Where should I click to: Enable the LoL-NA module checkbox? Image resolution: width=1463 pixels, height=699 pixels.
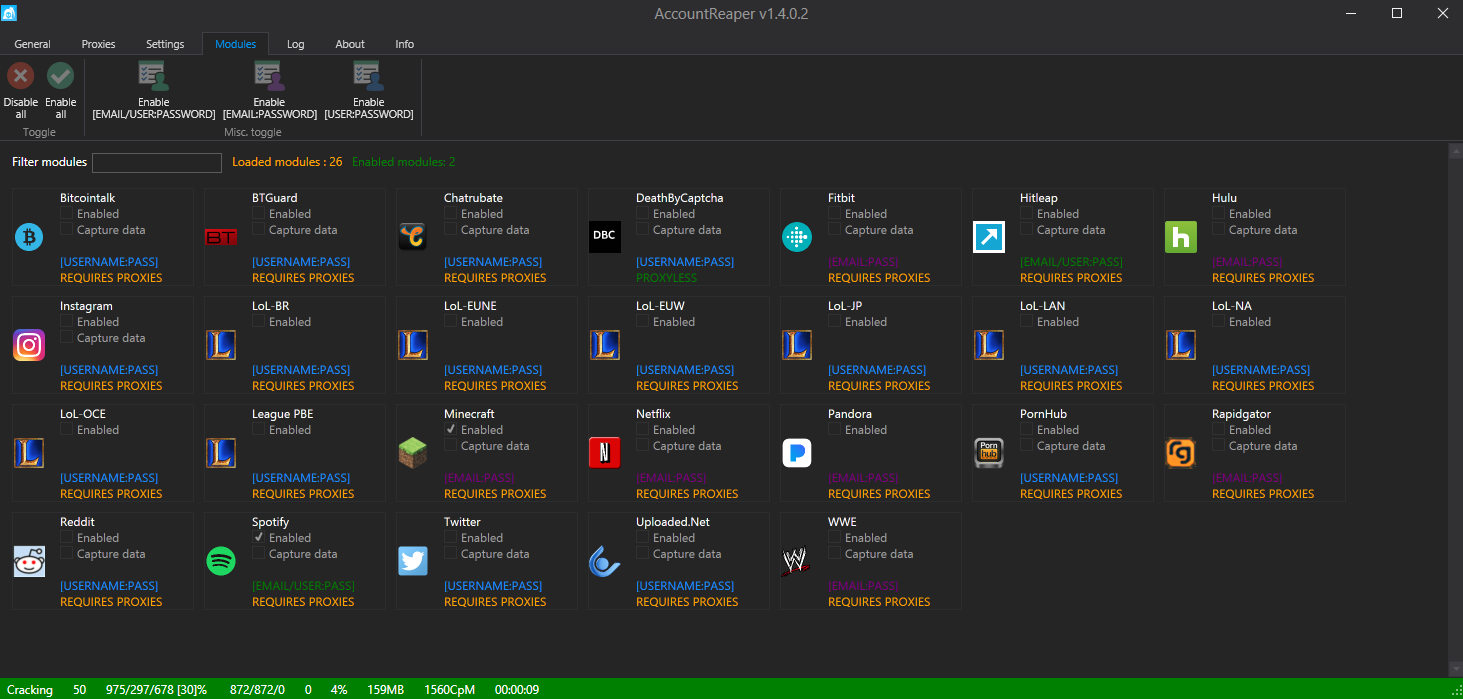tap(1219, 321)
